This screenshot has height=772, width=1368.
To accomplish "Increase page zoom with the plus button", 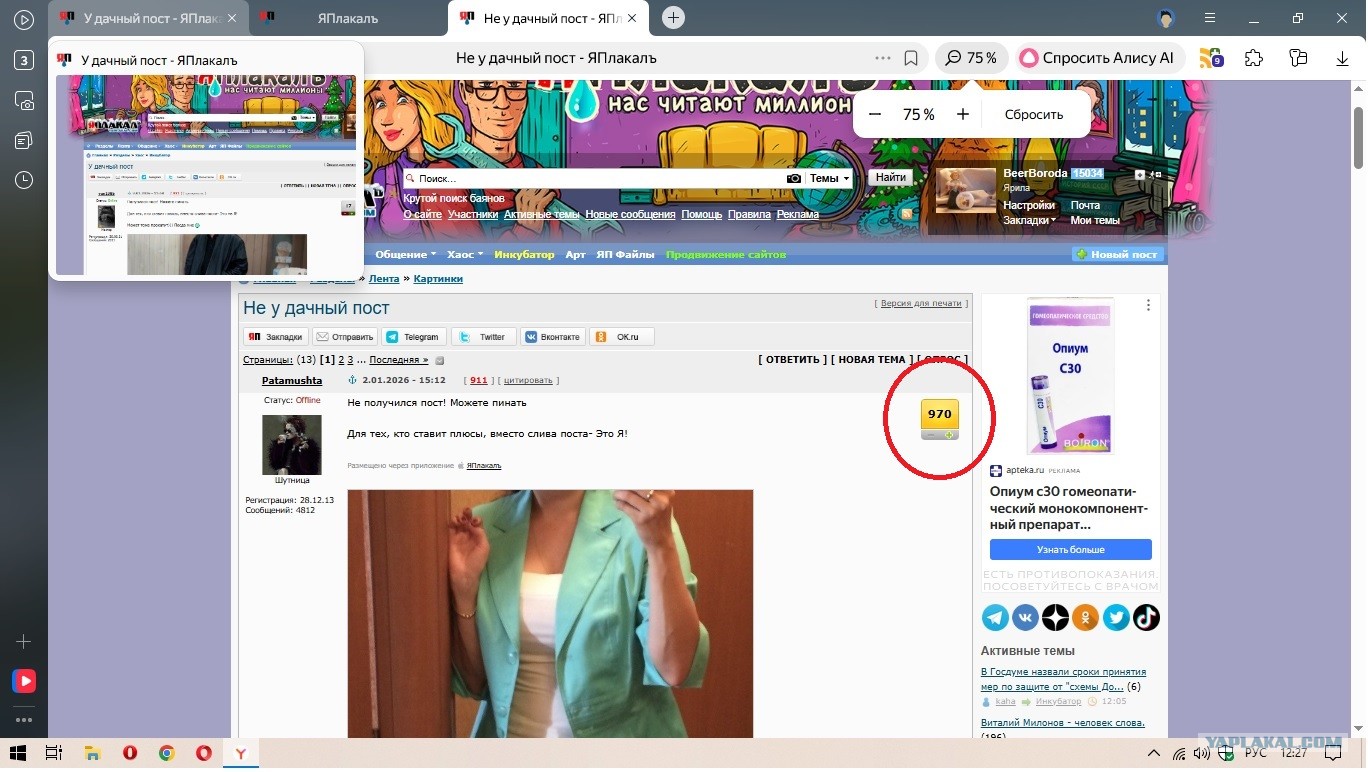I will 963,114.
